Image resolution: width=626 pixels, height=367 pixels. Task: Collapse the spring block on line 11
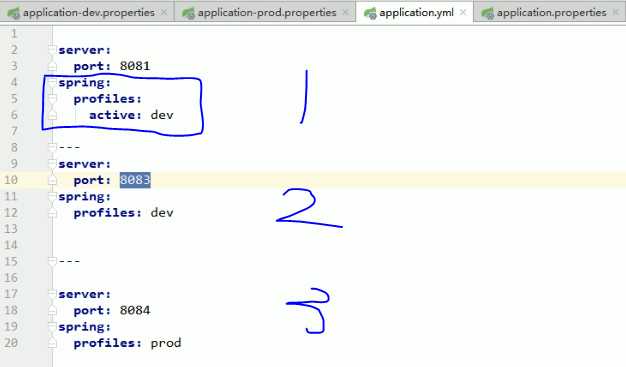52,196
